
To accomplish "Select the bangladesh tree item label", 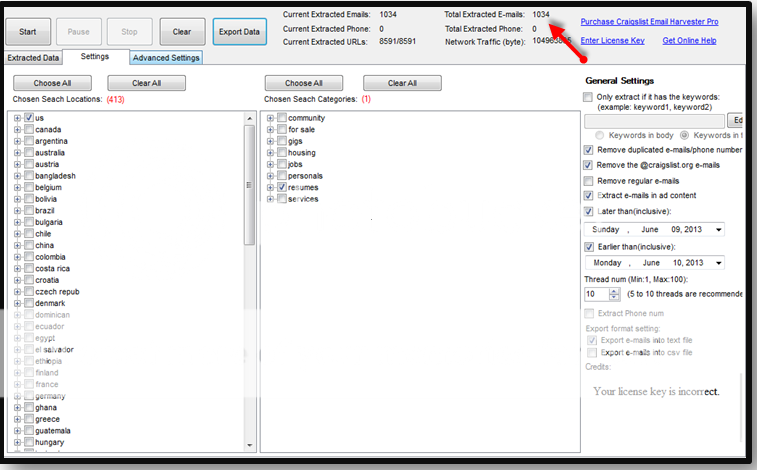I will tap(55, 176).
